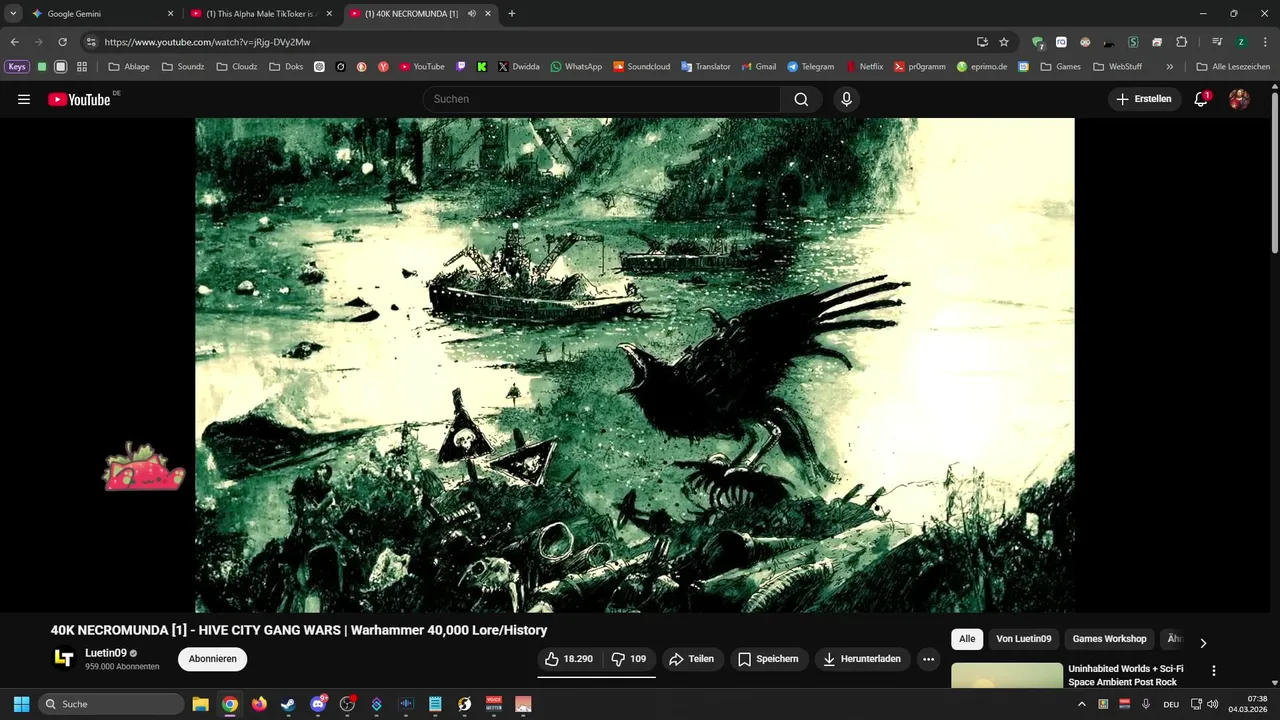1280x720 pixels.
Task: Open Chrome three-dot menu
Action: point(1264,42)
